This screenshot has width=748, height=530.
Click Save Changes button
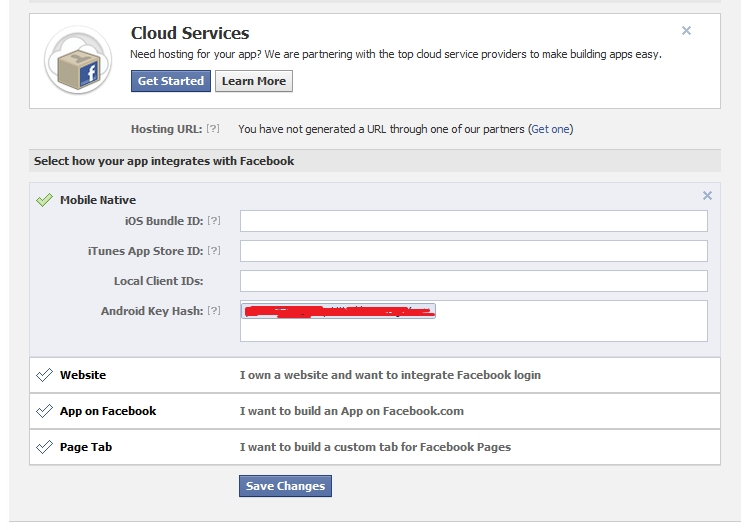pos(285,486)
